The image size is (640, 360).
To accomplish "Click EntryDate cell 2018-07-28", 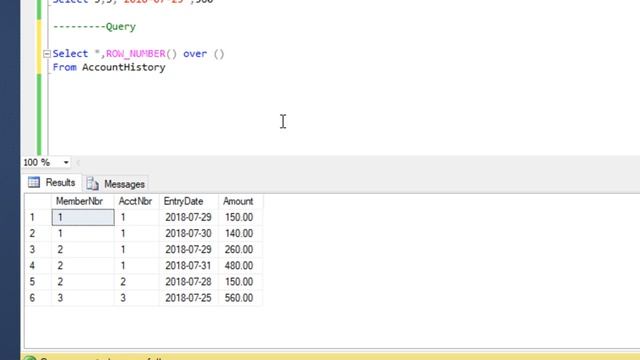I will pos(188,282).
